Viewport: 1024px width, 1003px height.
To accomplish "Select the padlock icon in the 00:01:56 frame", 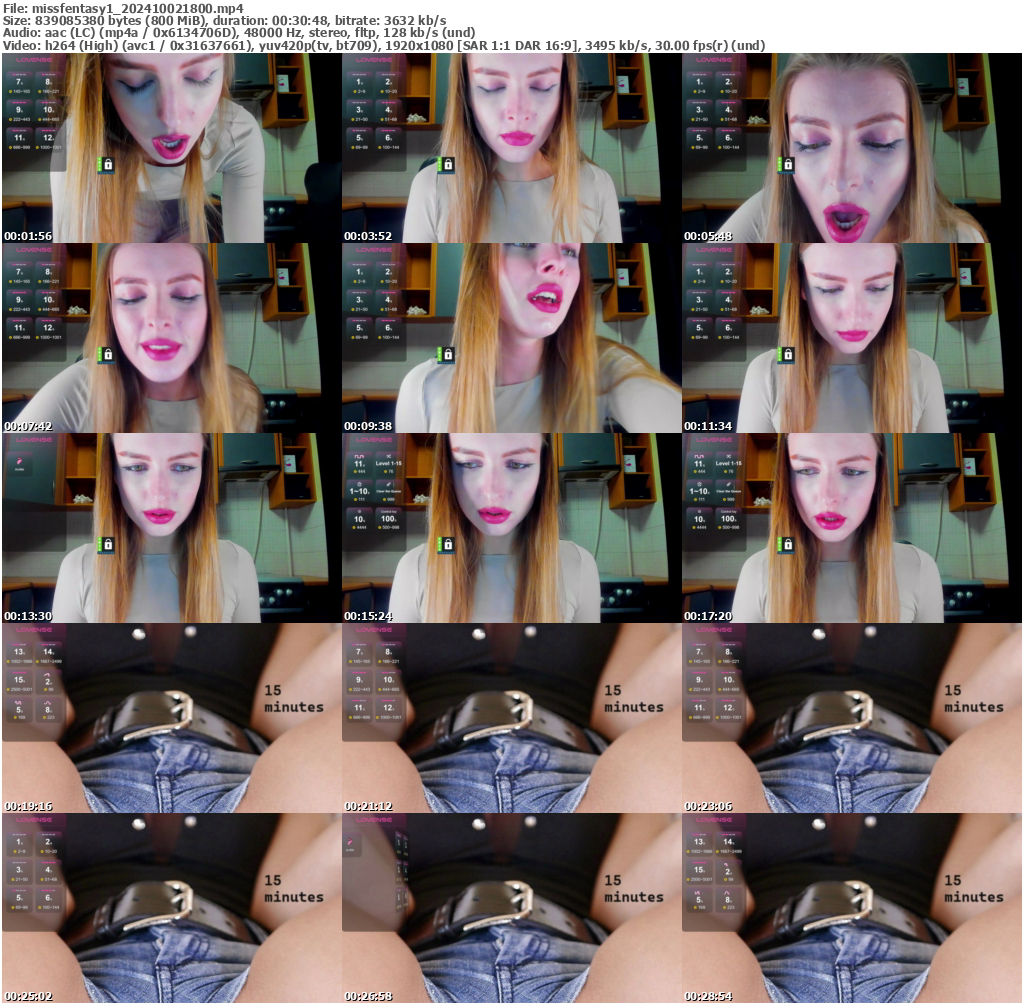I will pos(108,165).
